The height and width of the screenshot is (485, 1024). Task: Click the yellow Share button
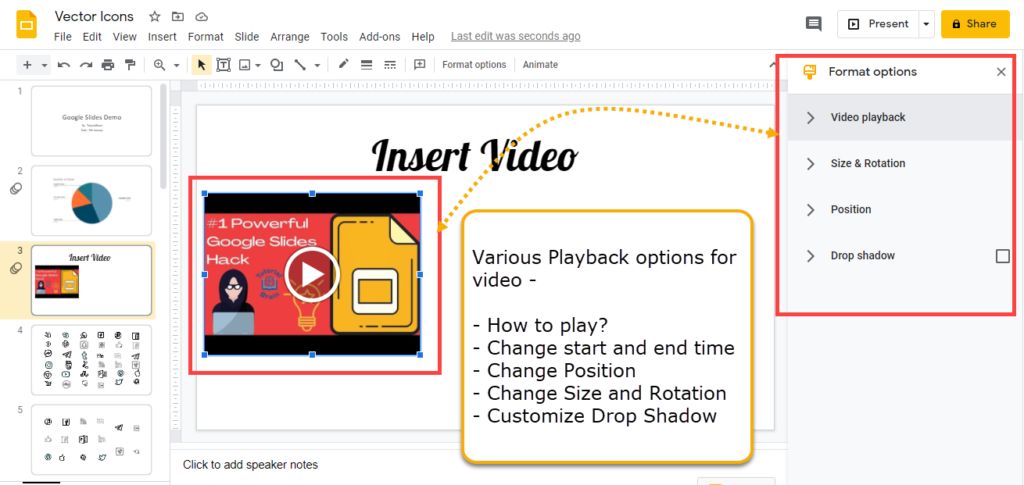975,24
